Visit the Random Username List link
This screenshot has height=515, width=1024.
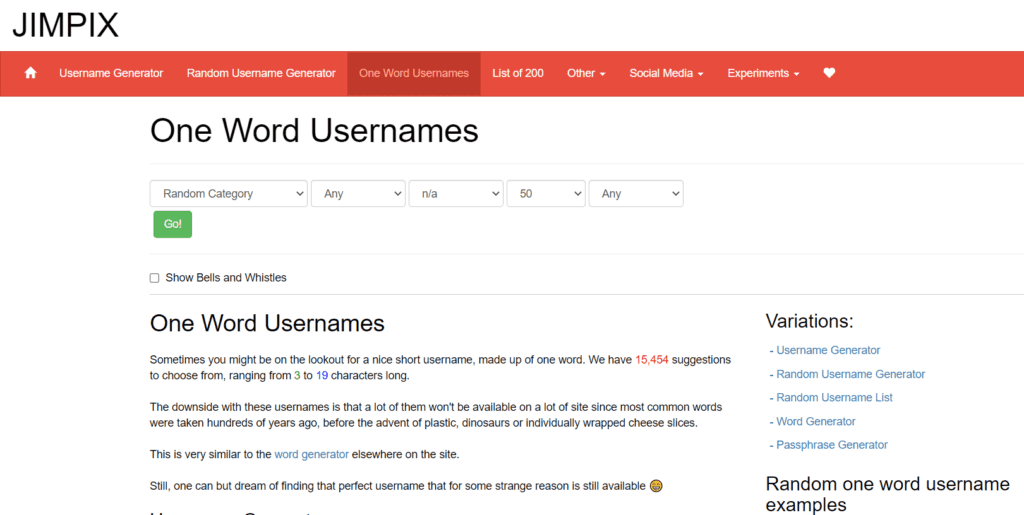[834, 398]
